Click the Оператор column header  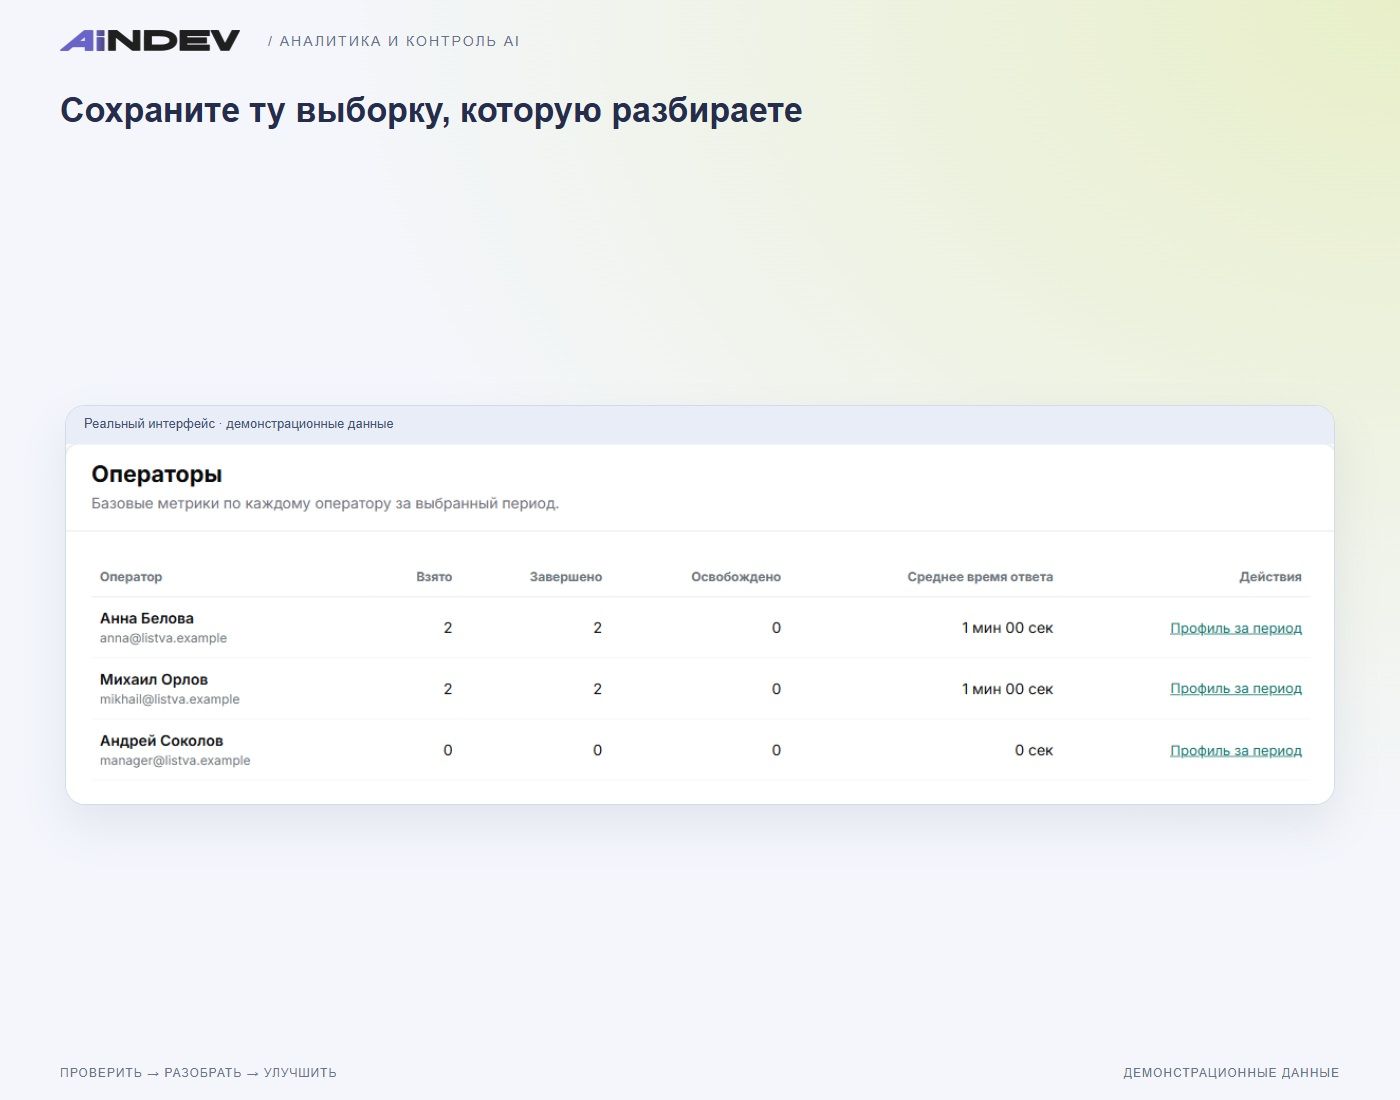click(131, 577)
